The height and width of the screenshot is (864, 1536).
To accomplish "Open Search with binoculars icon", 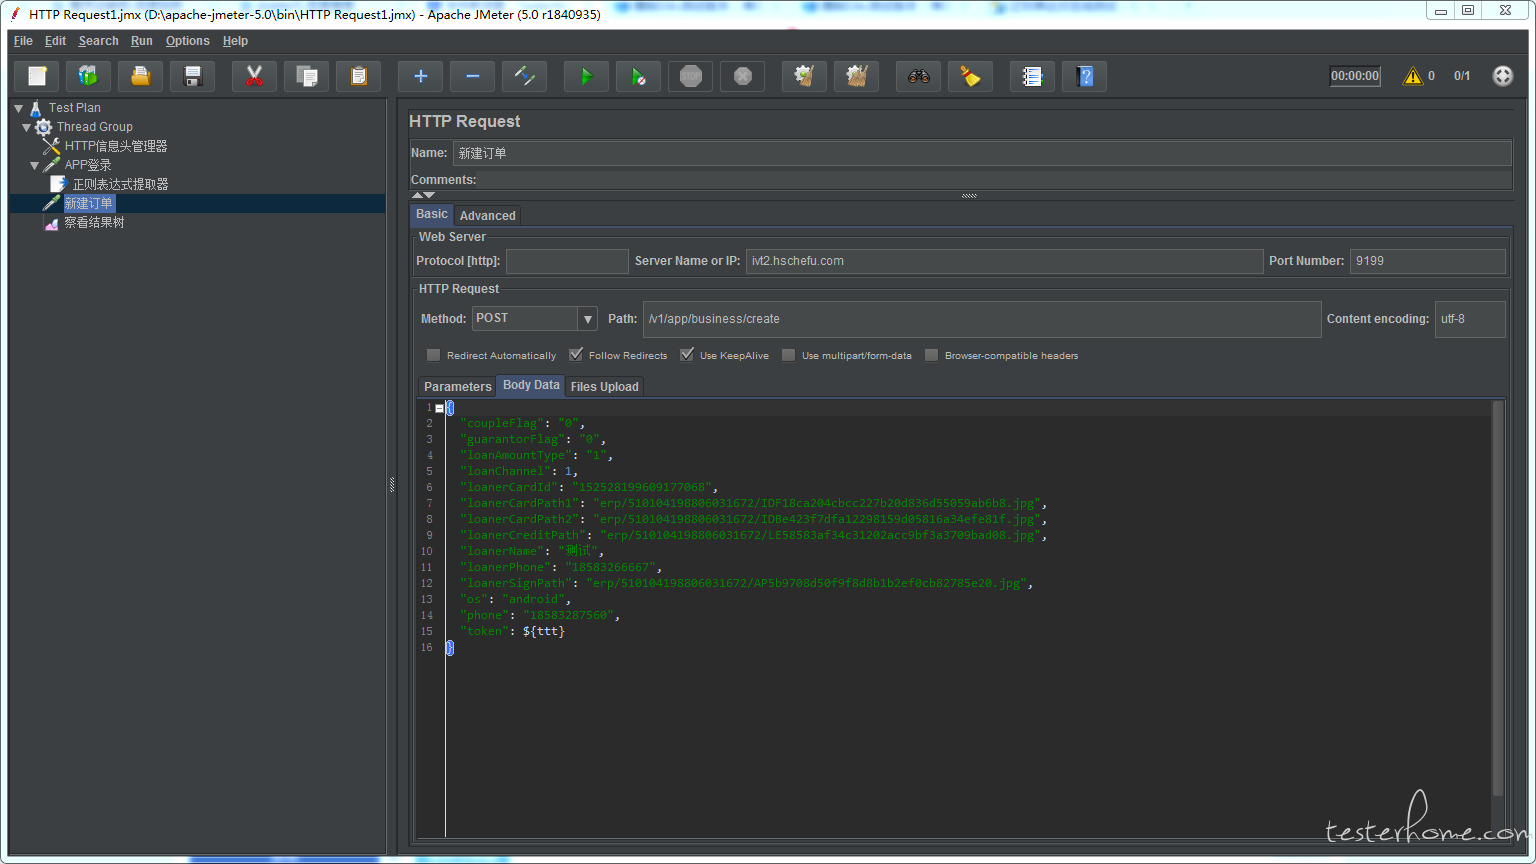I will tap(918, 76).
